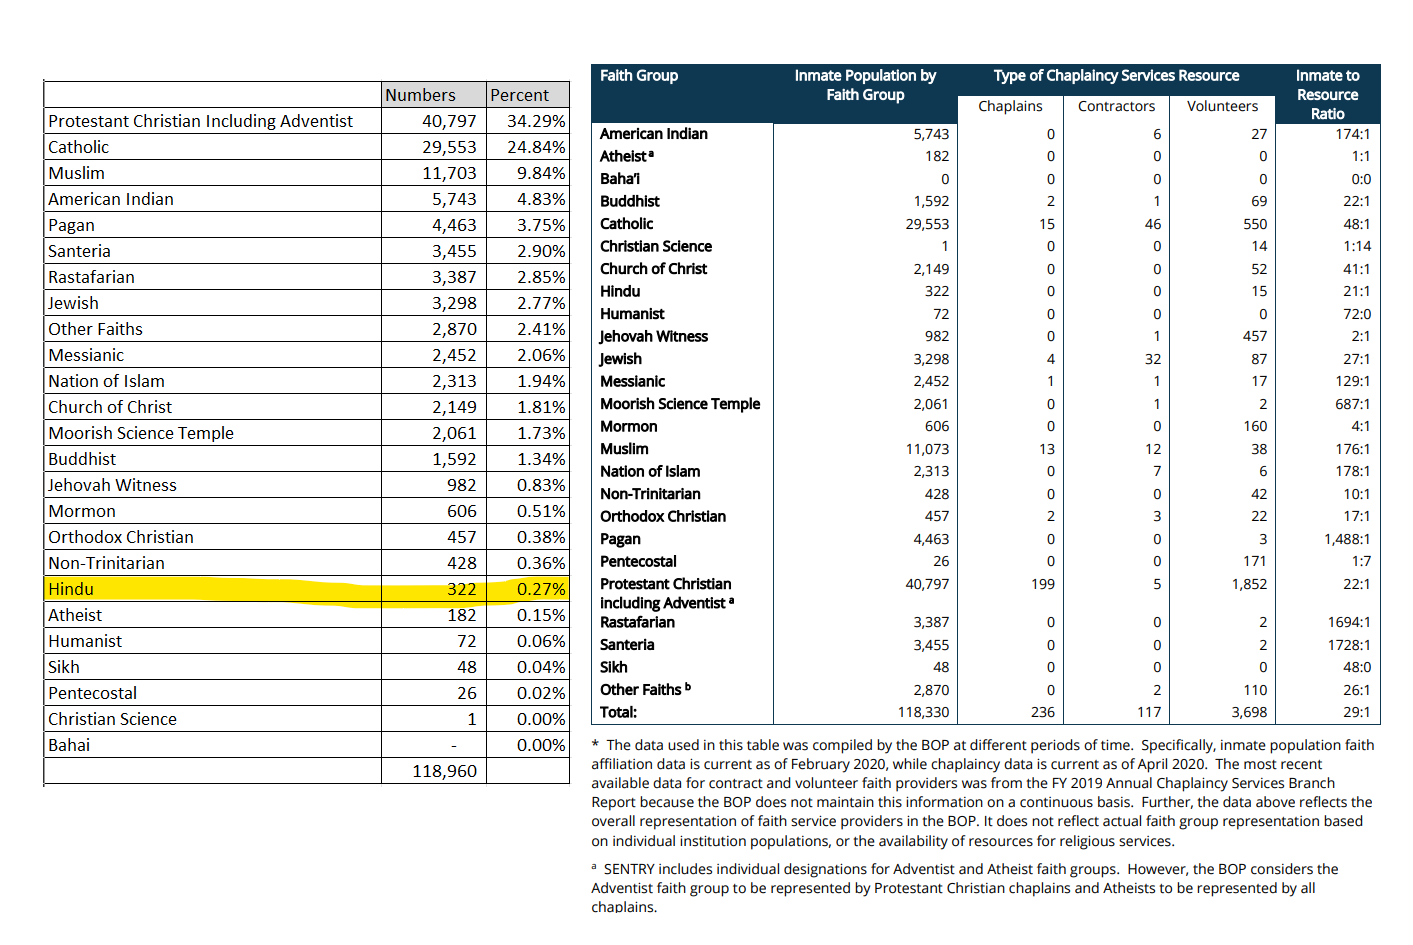Select the Numbers column header
This screenshot has height=945, width=1413.
click(420, 95)
